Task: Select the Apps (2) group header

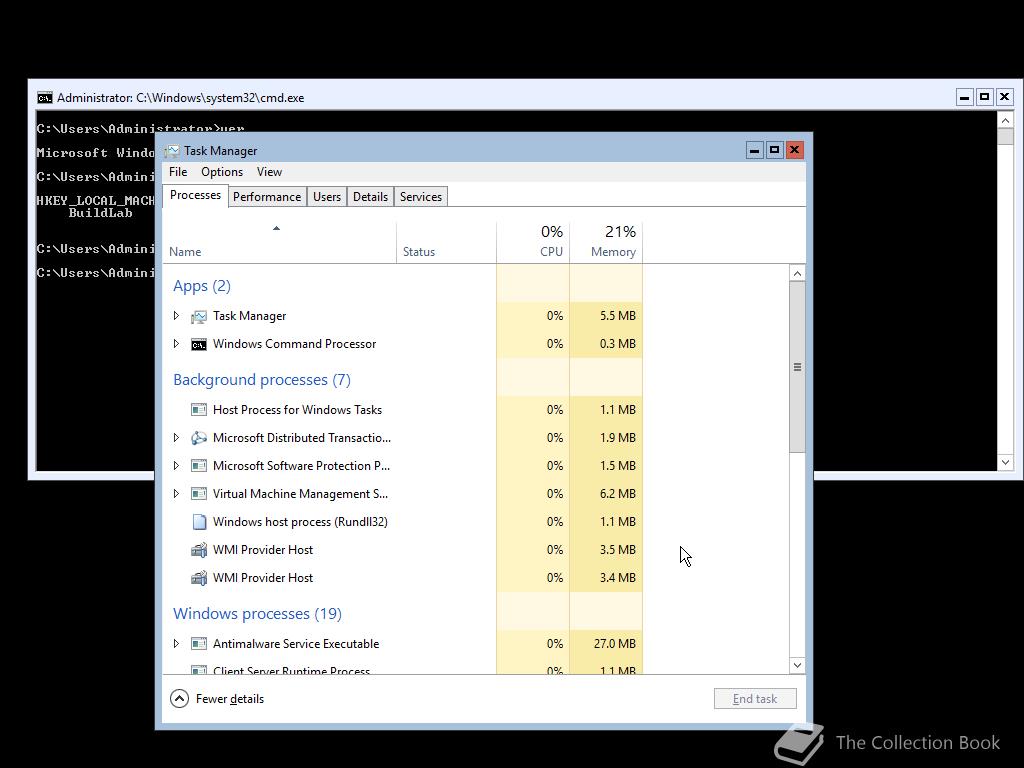Action: pyautogui.click(x=202, y=286)
